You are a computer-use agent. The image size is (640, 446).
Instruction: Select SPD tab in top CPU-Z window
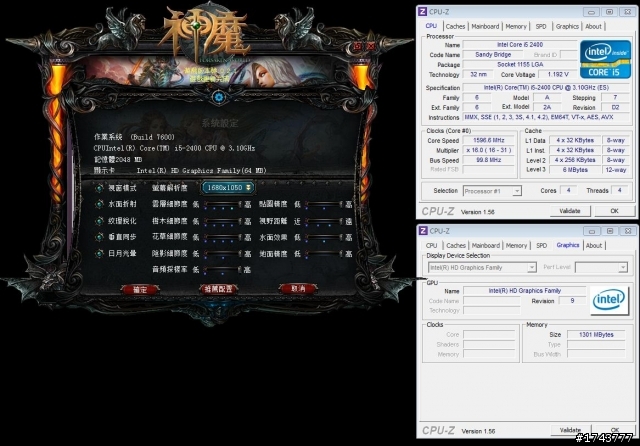click(x=541, y=27)
